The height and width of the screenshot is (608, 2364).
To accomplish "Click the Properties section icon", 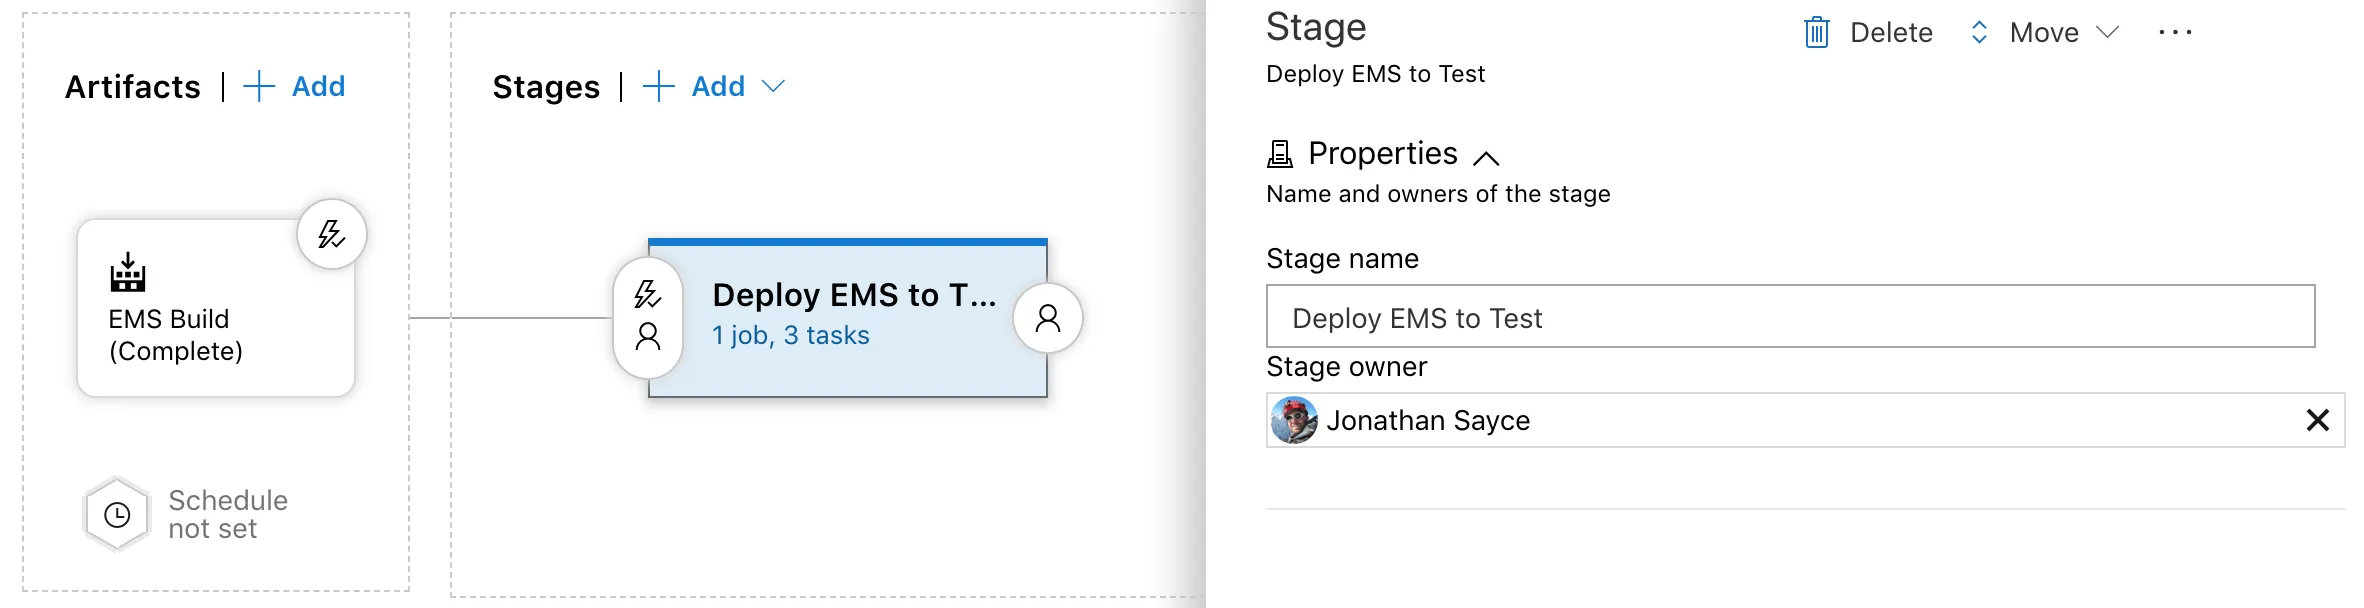I will tap(1280, 154).
